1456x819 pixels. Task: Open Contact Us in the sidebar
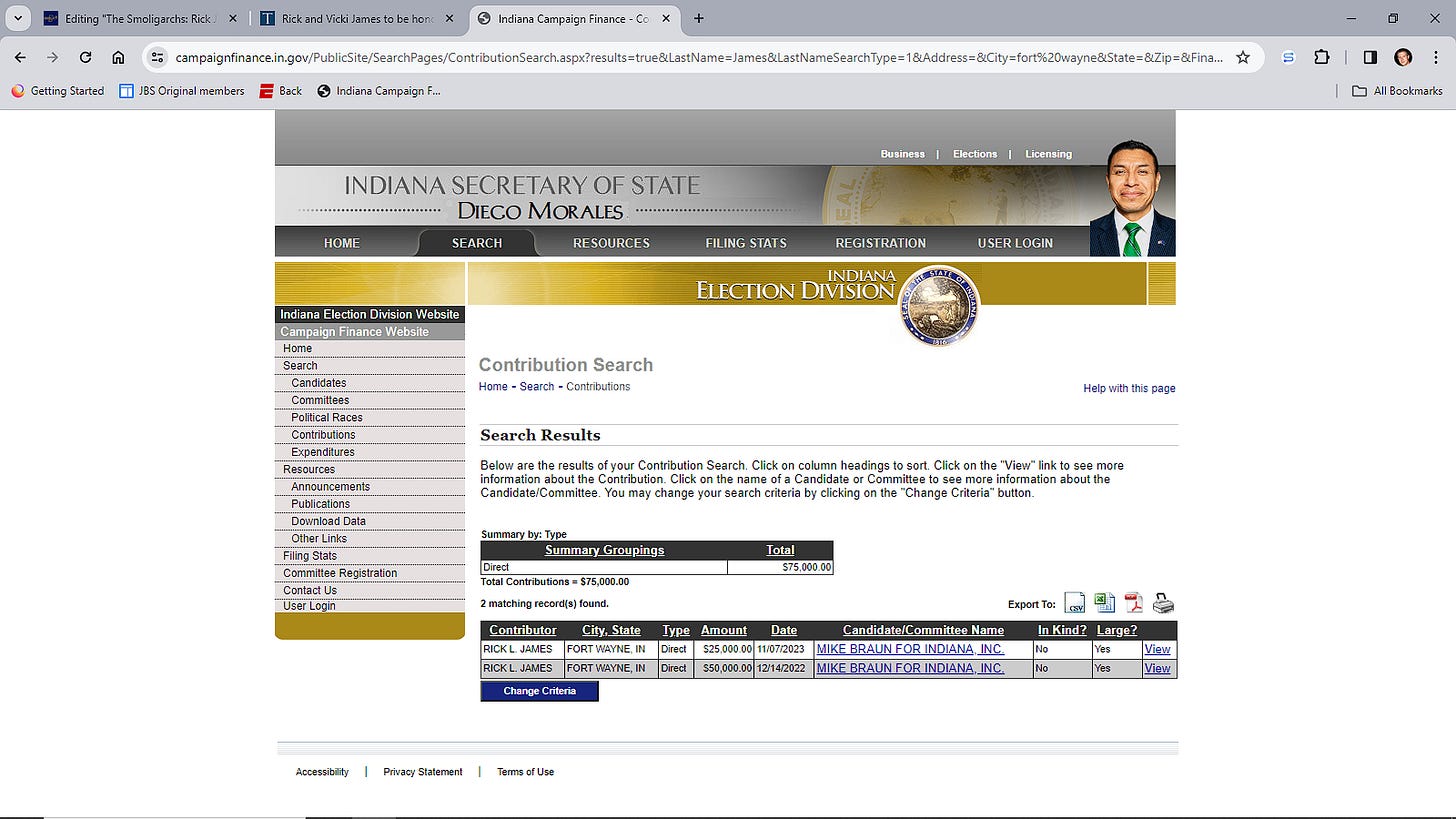tap(310, 590)
